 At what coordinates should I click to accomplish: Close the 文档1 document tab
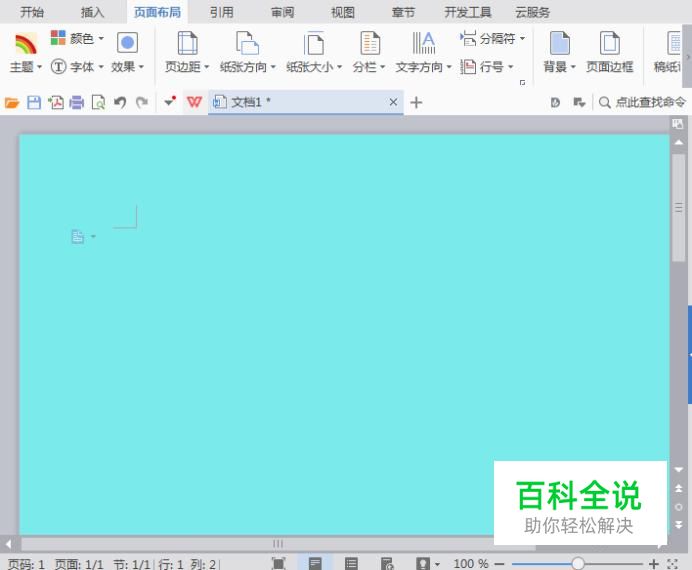pos(393,102)
